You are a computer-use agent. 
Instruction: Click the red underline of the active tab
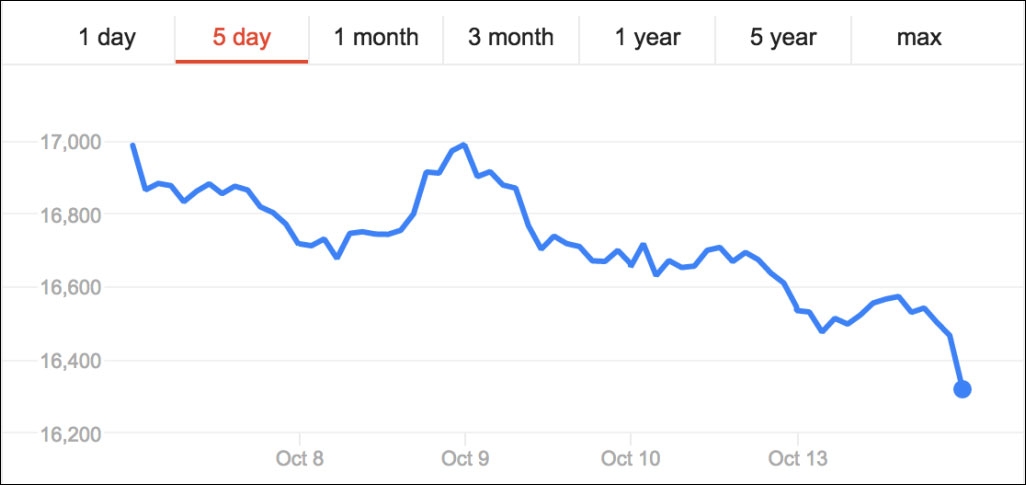[241, 62]
